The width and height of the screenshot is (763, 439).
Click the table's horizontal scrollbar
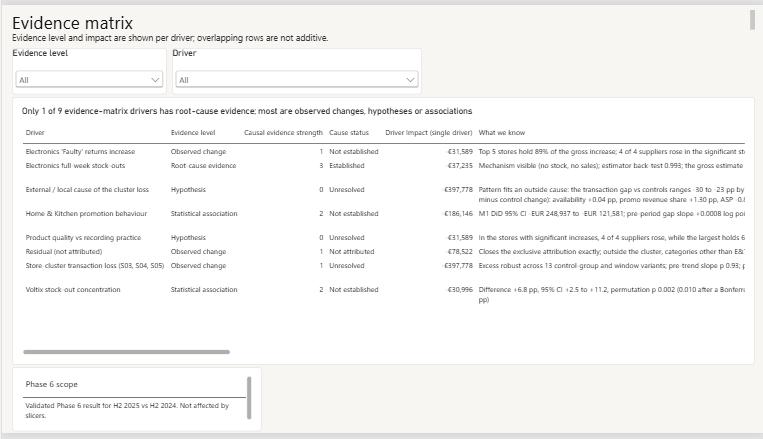click(x=127, y=352)
